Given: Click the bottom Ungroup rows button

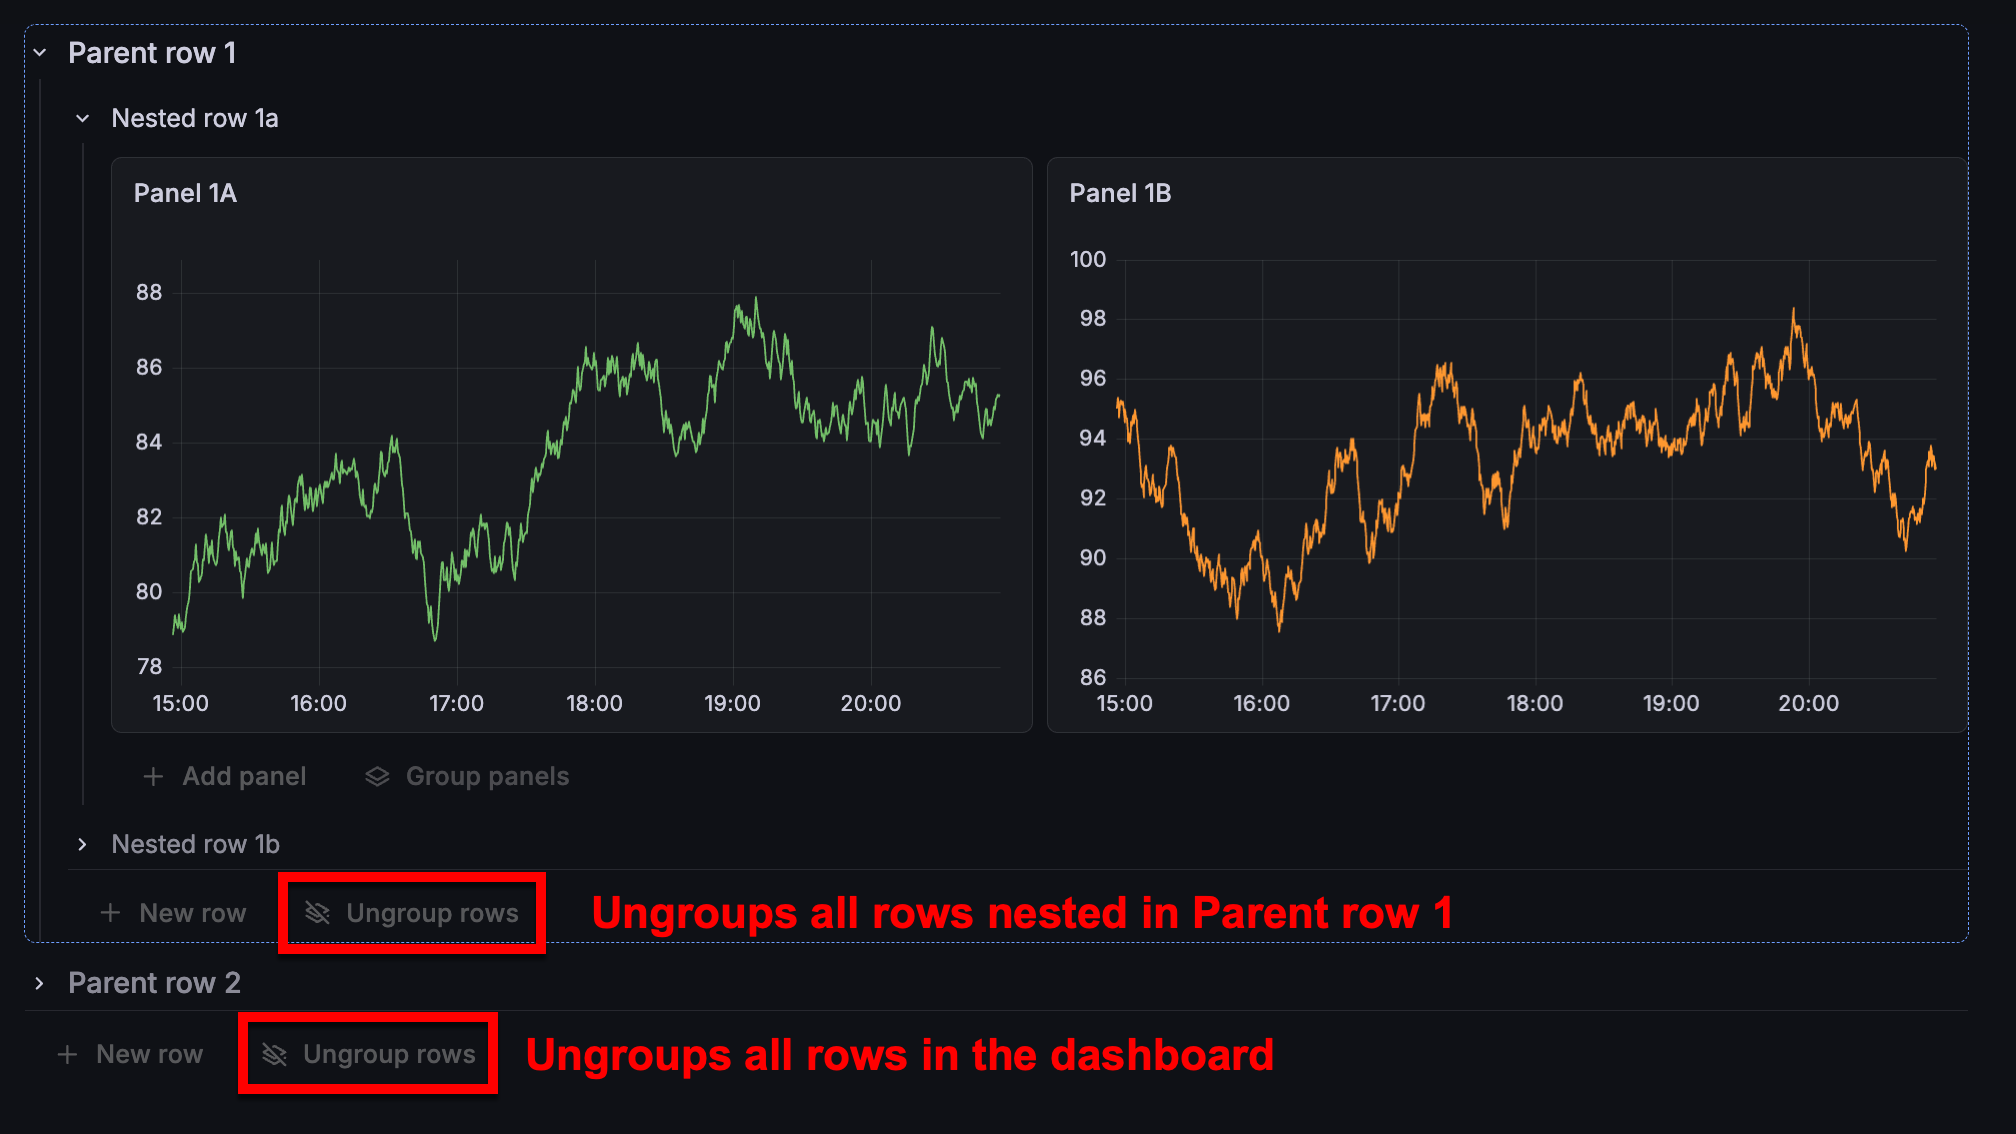Looking at the screenshot, I should [388, 1053].
